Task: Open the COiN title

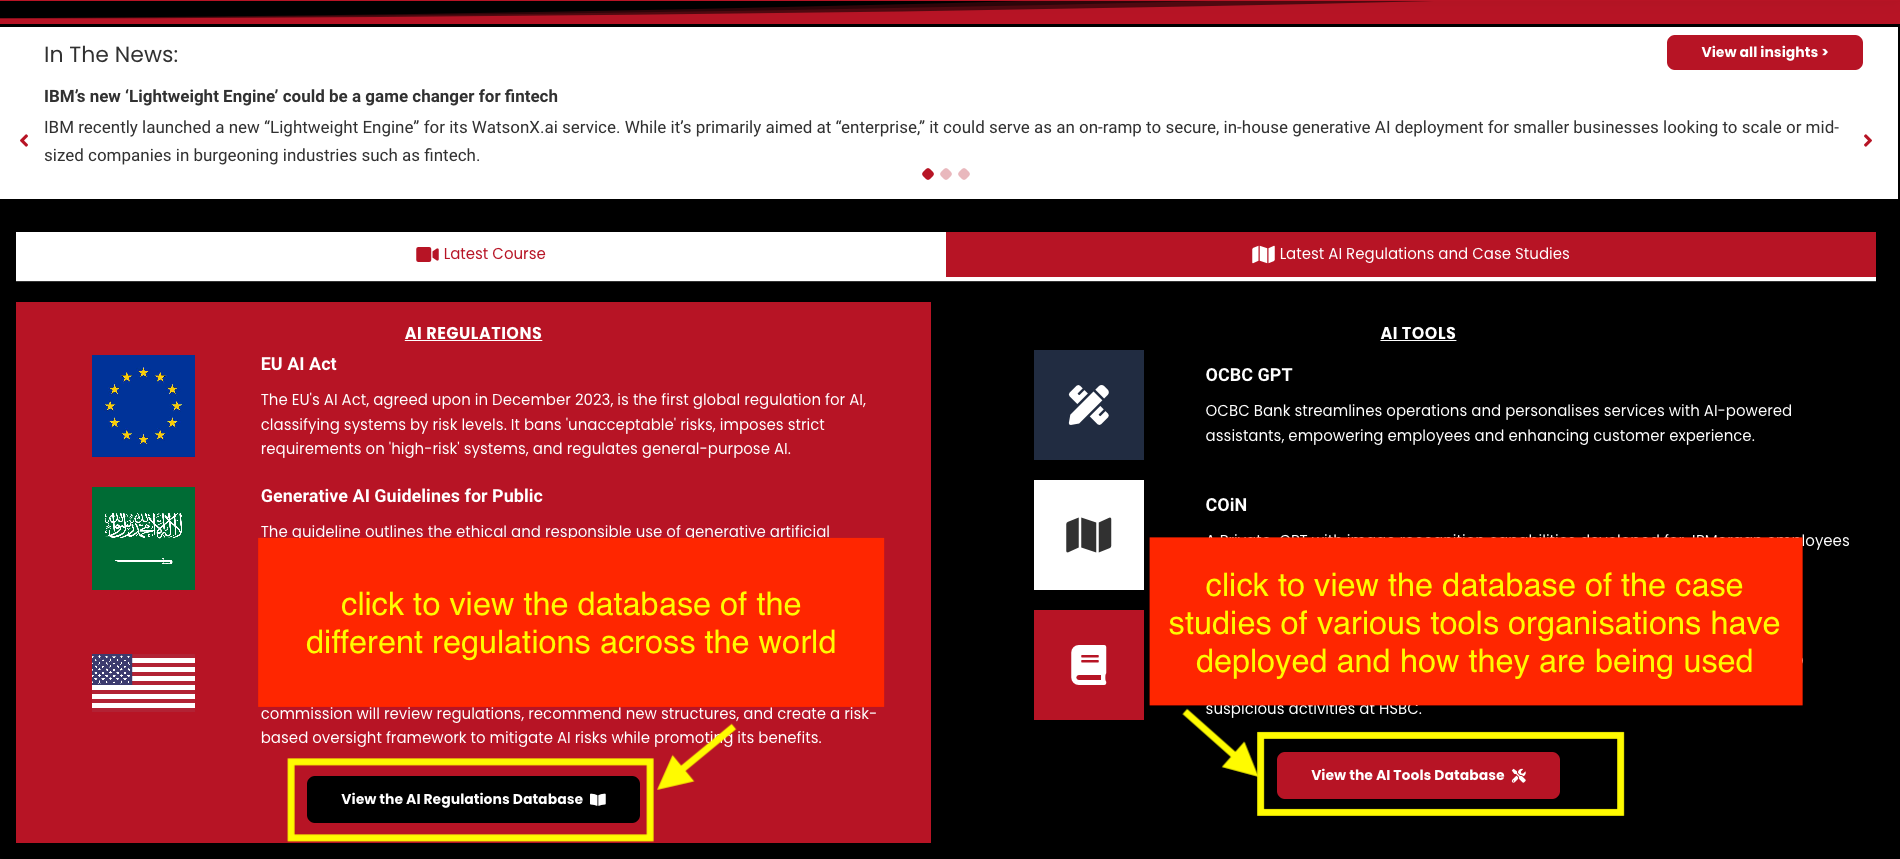Action: pyautogui.click(x=1226, y=505)
